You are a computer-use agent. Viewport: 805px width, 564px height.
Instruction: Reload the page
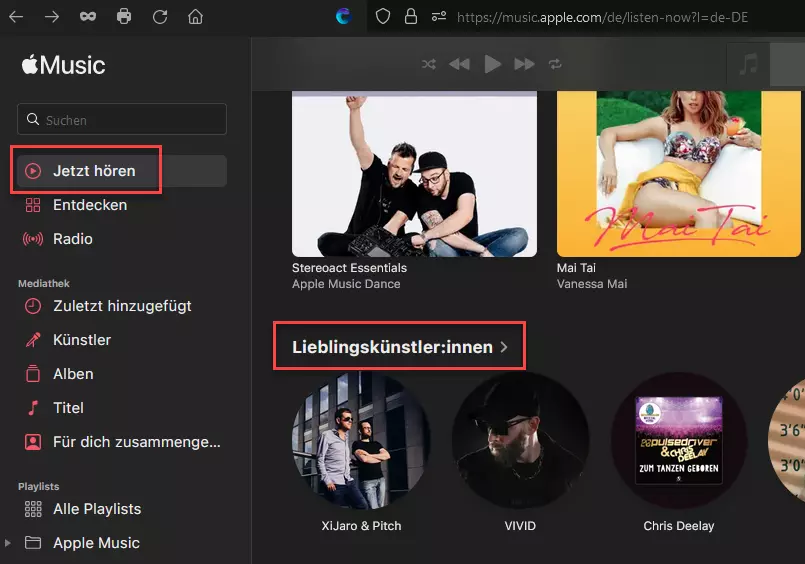click(160, 17)
